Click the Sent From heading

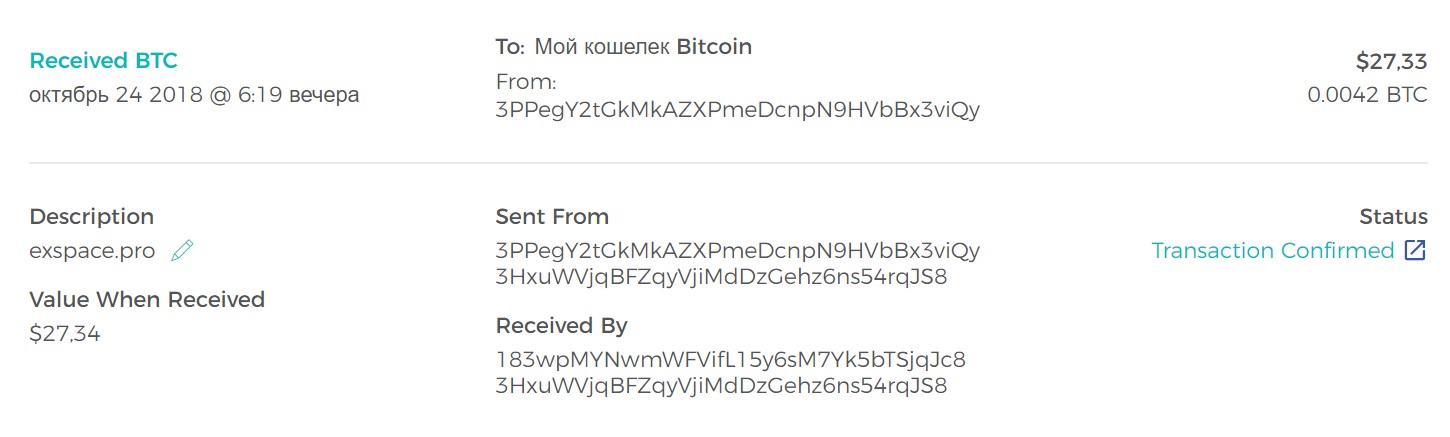click(x=552, y=217)
